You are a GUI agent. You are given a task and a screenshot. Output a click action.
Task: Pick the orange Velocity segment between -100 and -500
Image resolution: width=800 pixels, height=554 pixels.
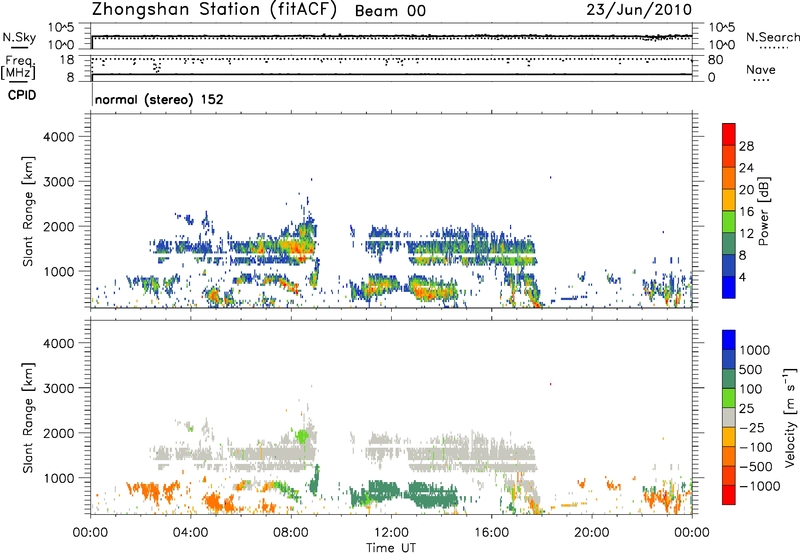pos(729,456)
